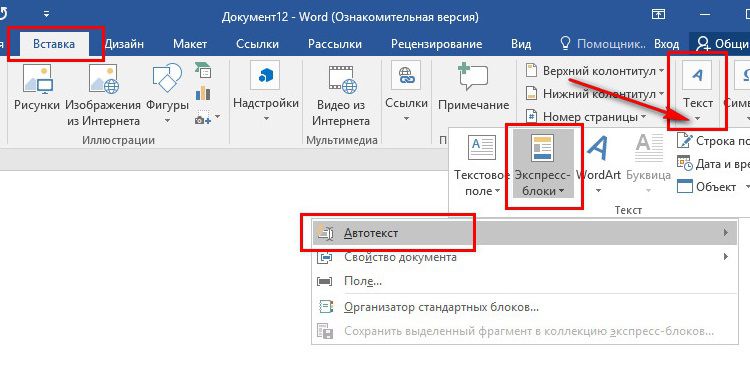Click Сохранить выделенный фрагмент в коллекцию экспресс-блоков

pos(524,331)
